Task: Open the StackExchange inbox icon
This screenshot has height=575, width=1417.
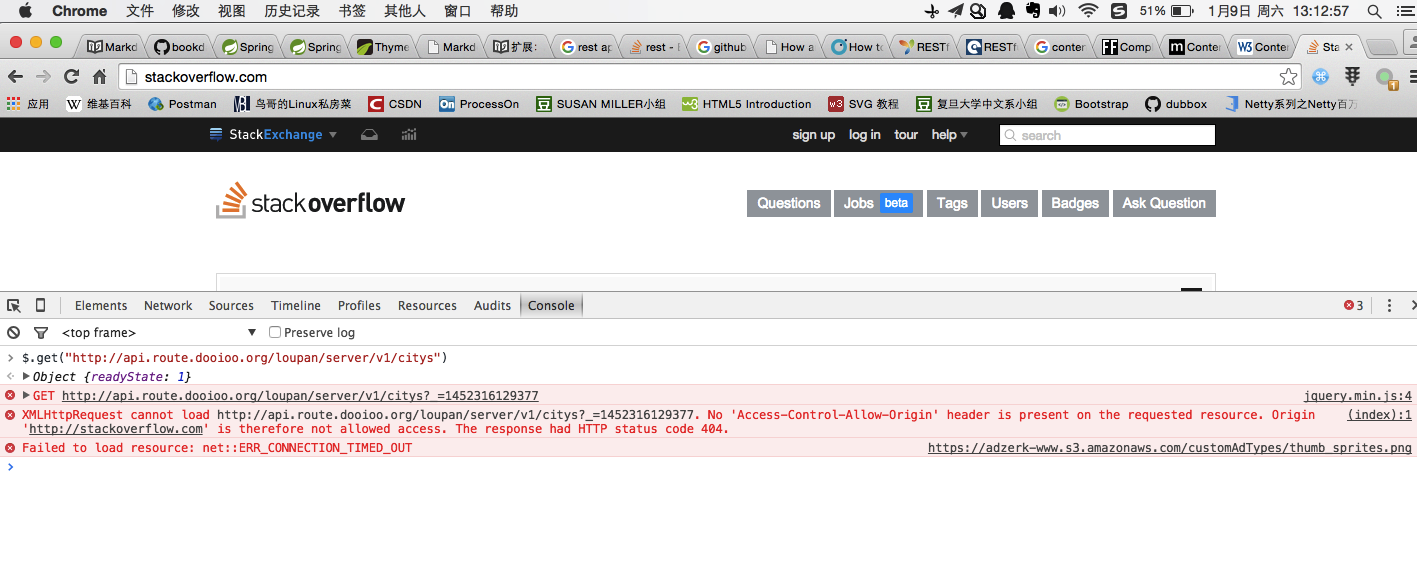Action: click(369, 134)
